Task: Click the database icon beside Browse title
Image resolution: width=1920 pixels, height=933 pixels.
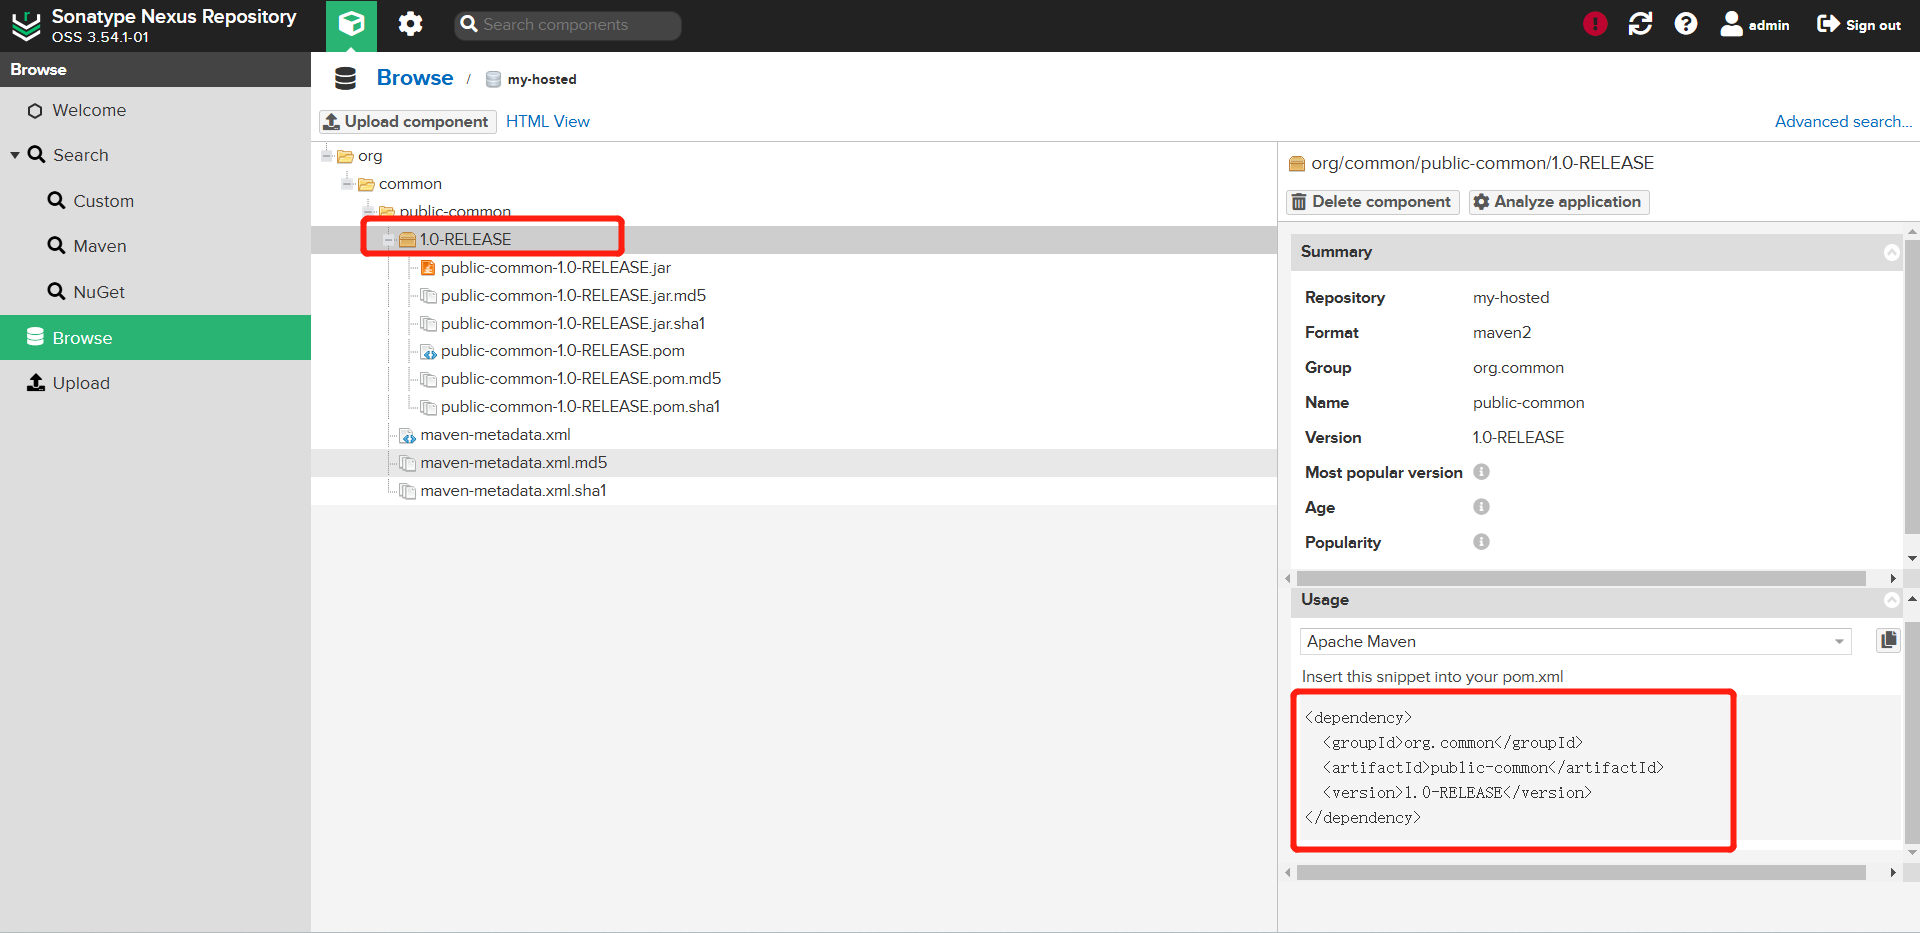Action: tap(345, 78)
